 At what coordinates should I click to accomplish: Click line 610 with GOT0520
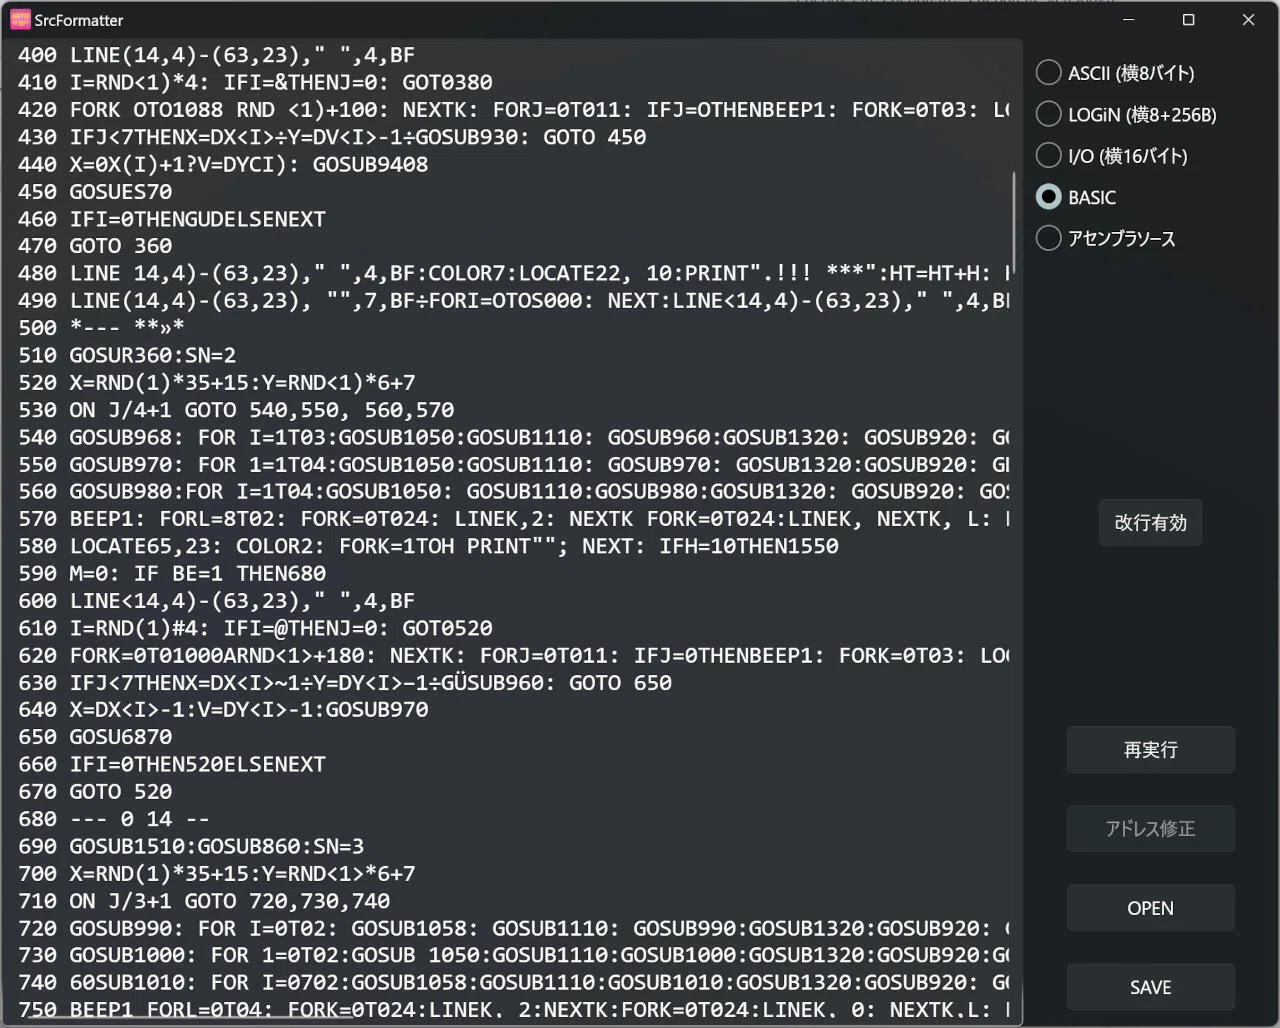click(255, 628)
